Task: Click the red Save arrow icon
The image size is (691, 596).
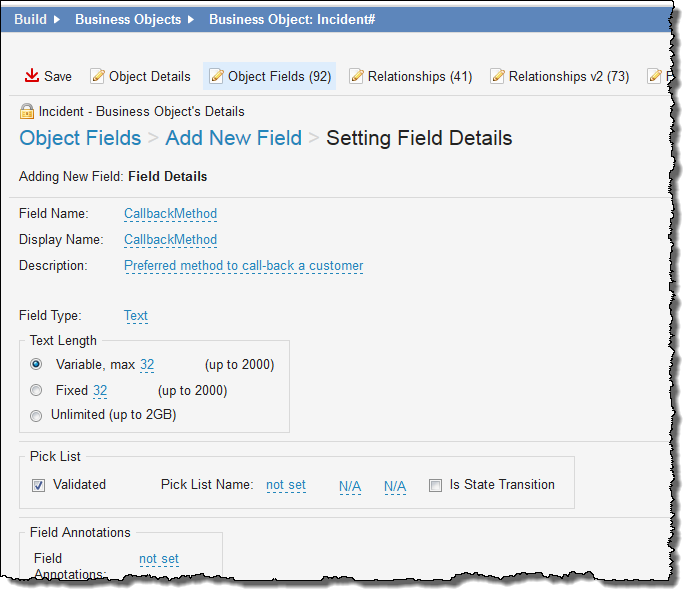Action: pyautogui.click(x=31, y=76)
